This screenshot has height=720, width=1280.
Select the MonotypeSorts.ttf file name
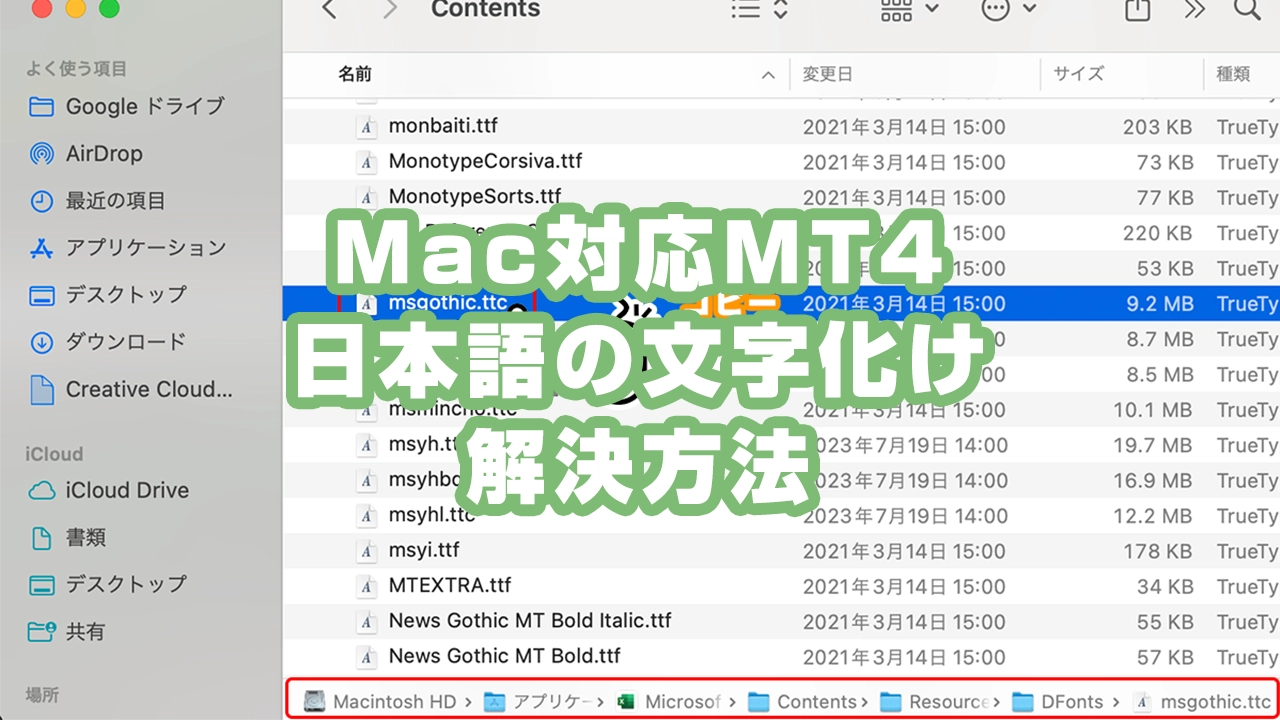coord(475,196)
